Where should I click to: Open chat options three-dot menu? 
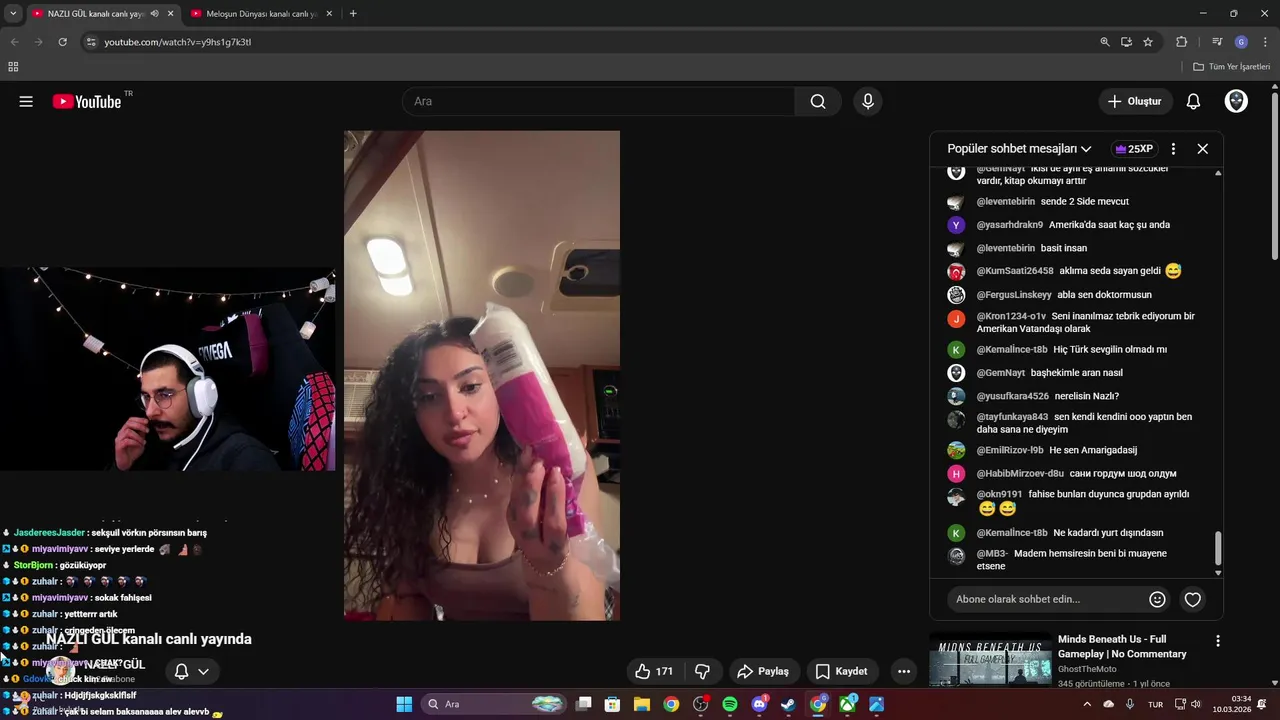click(x=1173, y=149)
